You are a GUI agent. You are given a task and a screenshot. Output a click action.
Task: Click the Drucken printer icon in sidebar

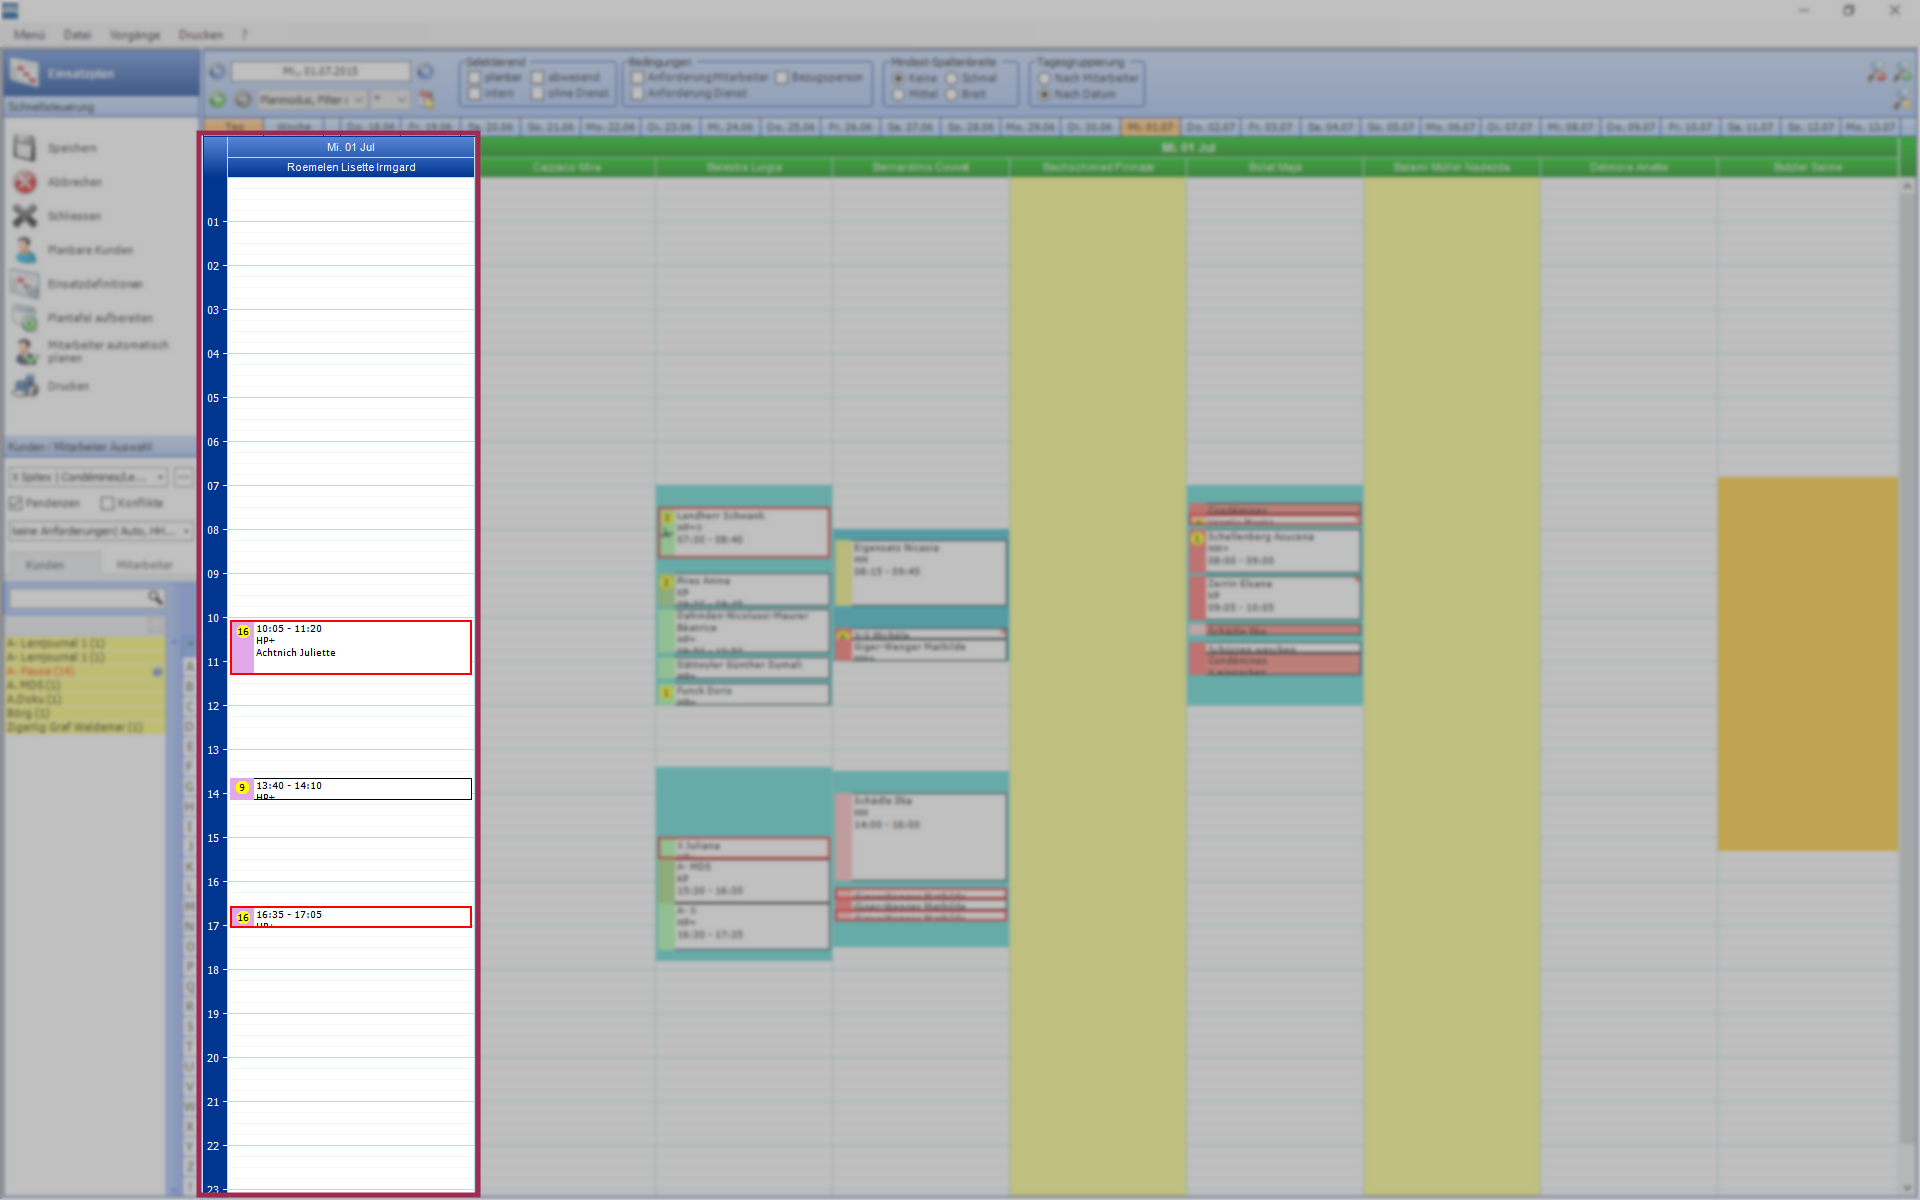25,386
